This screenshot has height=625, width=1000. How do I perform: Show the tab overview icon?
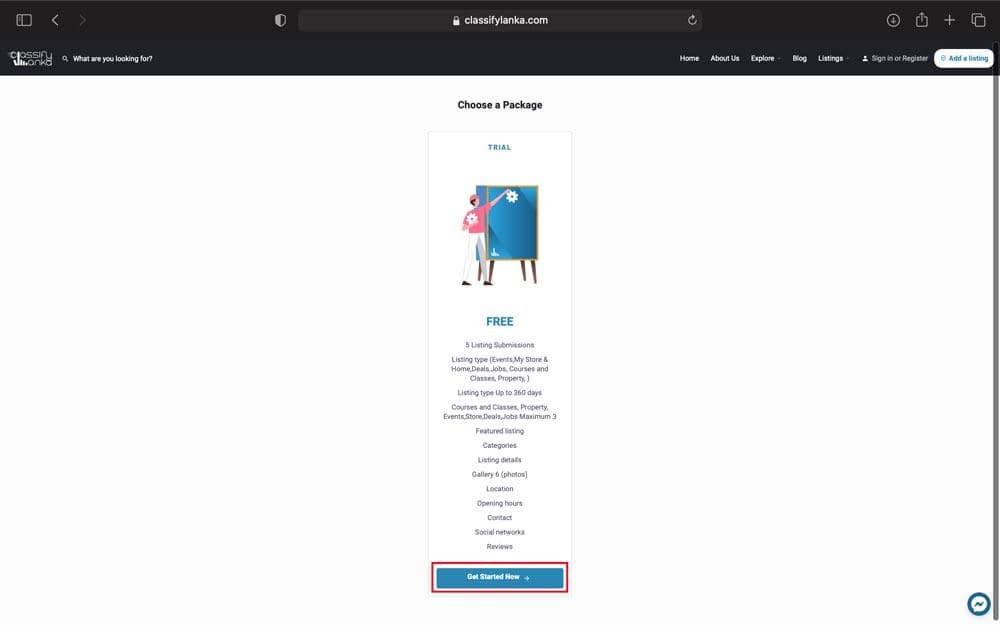(x=978, y=20)
